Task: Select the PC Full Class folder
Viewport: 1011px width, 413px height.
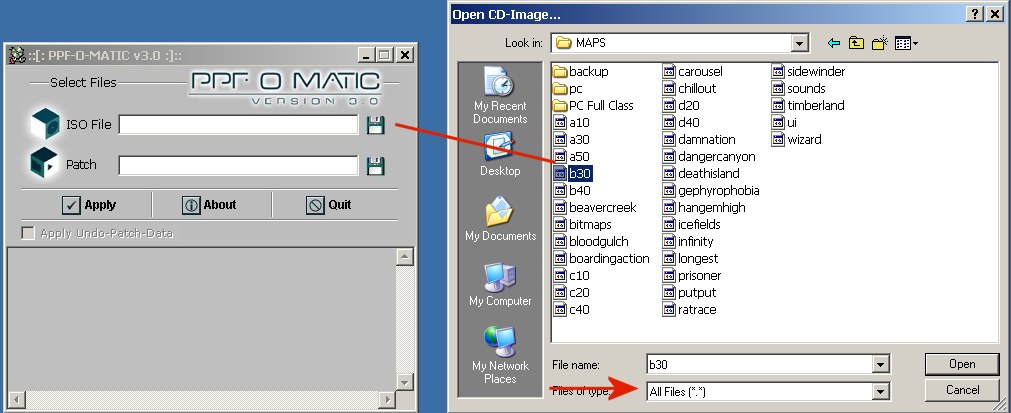Action: click(593, 106)
